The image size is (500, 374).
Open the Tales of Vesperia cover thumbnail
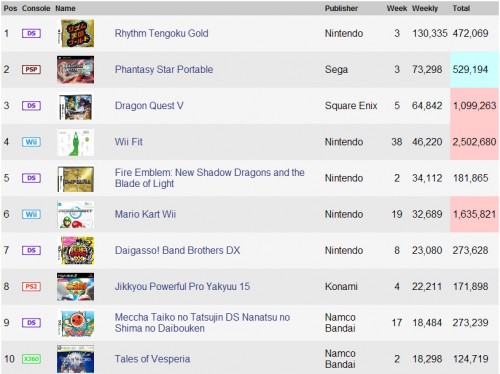[76, 359]
